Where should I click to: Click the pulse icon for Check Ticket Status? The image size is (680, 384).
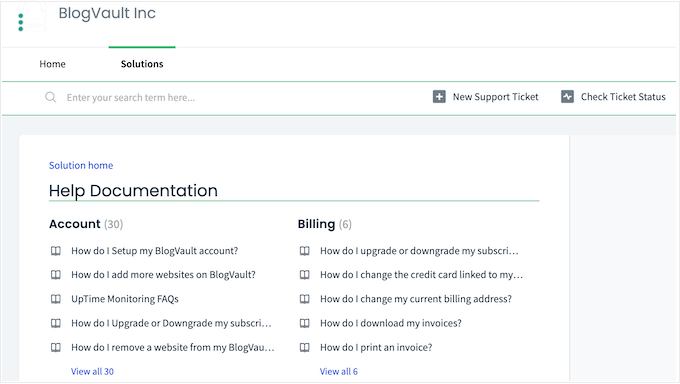pyautogui.click(x=567, y=96)
